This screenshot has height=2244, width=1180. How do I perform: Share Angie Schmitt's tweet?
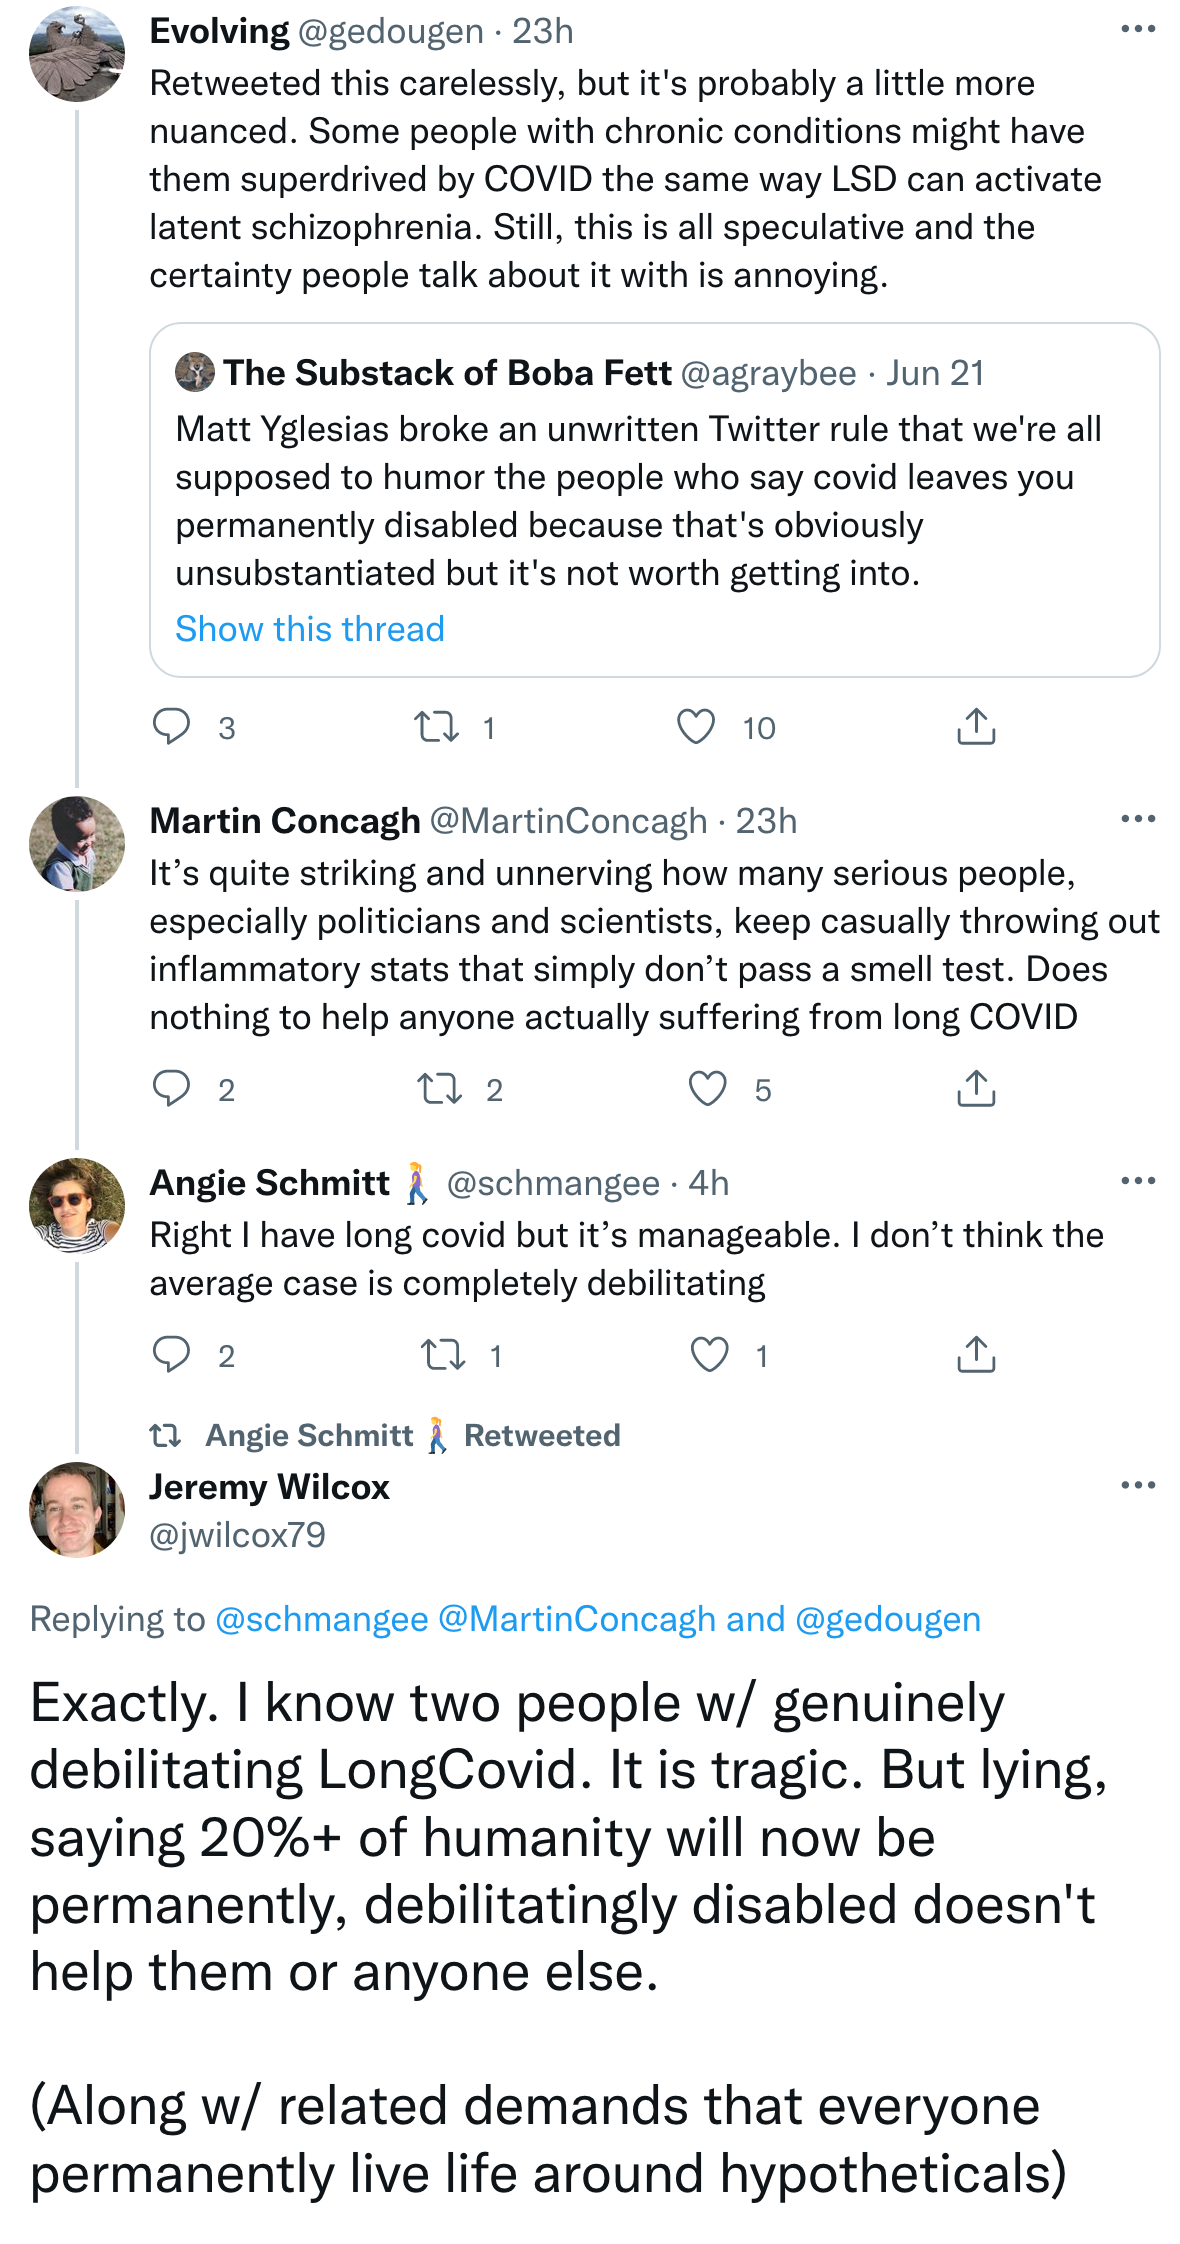(976, 1355)
